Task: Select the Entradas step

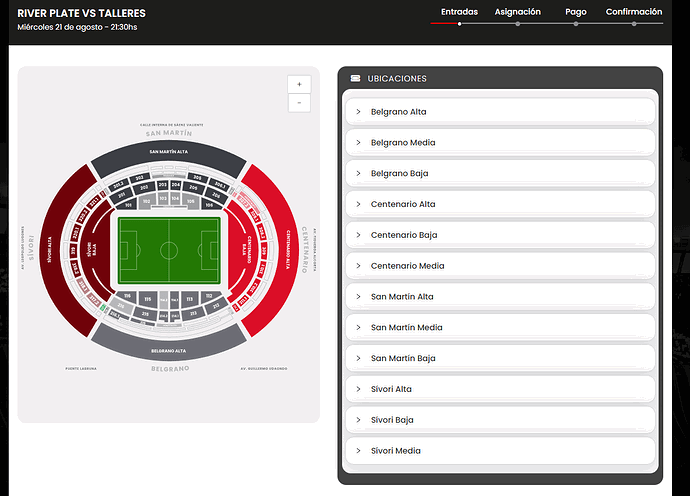Action: [x=459, y=12]
